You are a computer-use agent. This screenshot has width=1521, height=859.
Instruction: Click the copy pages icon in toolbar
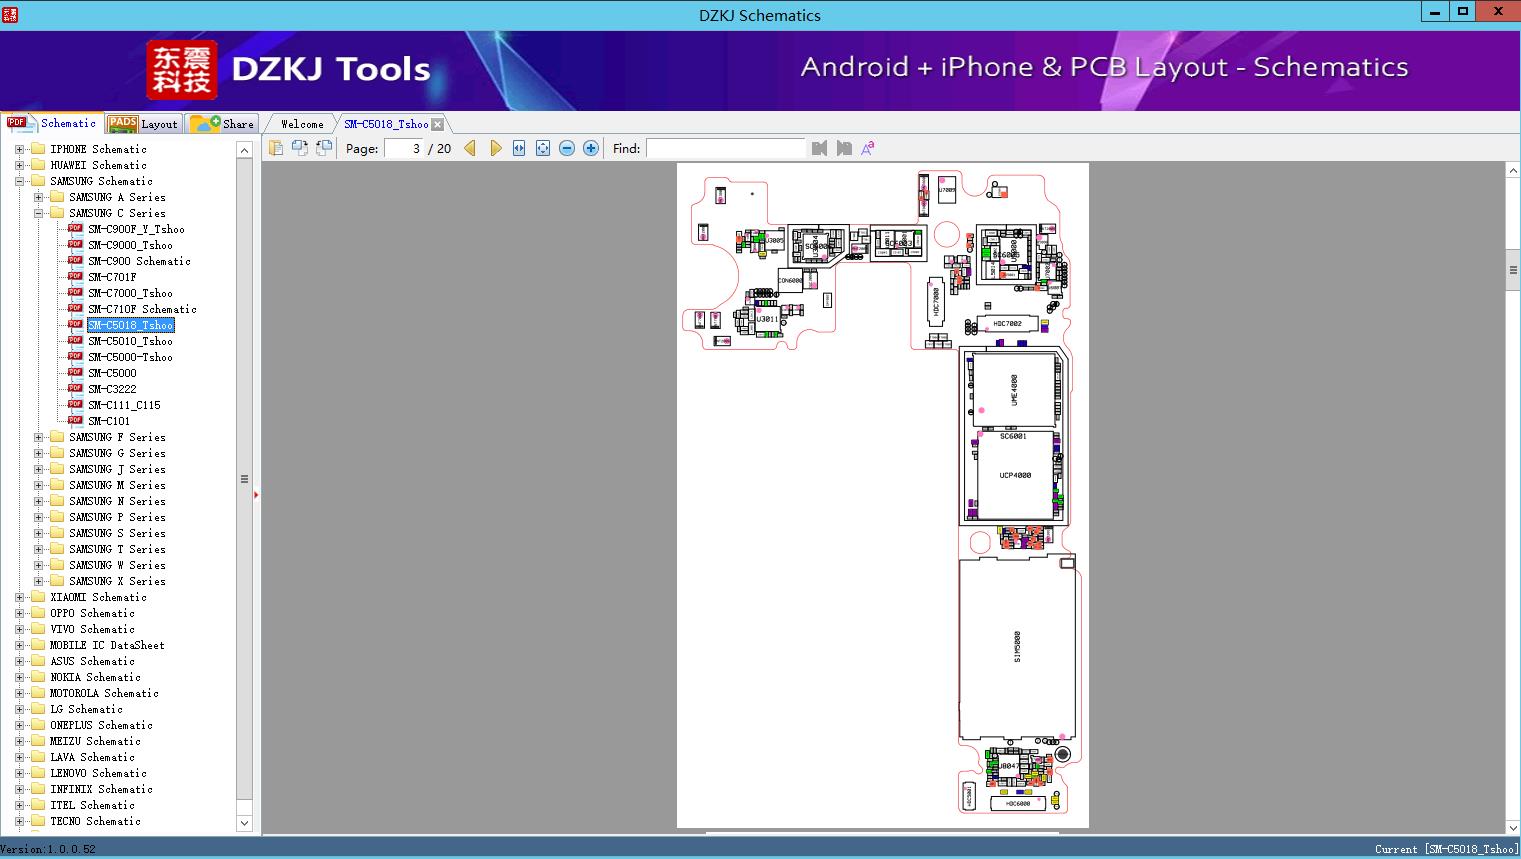tap(275, 148)
